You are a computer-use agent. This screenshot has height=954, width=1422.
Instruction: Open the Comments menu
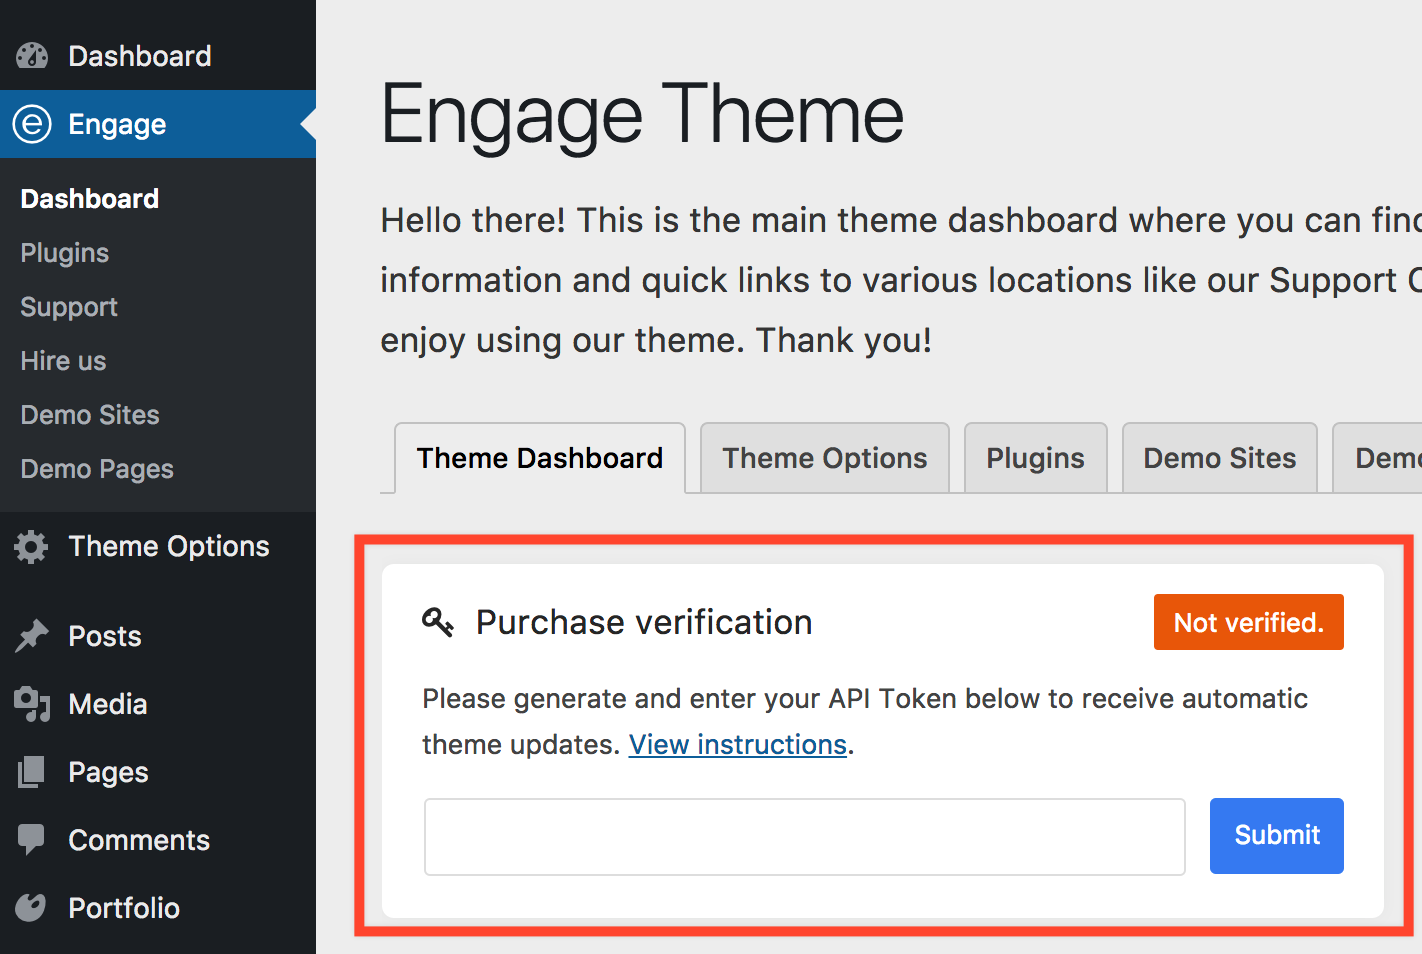(x=158, y=840)
